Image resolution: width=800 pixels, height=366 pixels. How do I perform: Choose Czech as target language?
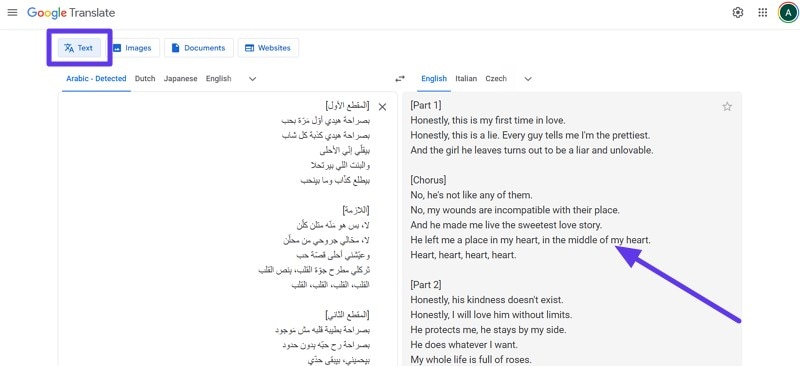coord(496,79)
